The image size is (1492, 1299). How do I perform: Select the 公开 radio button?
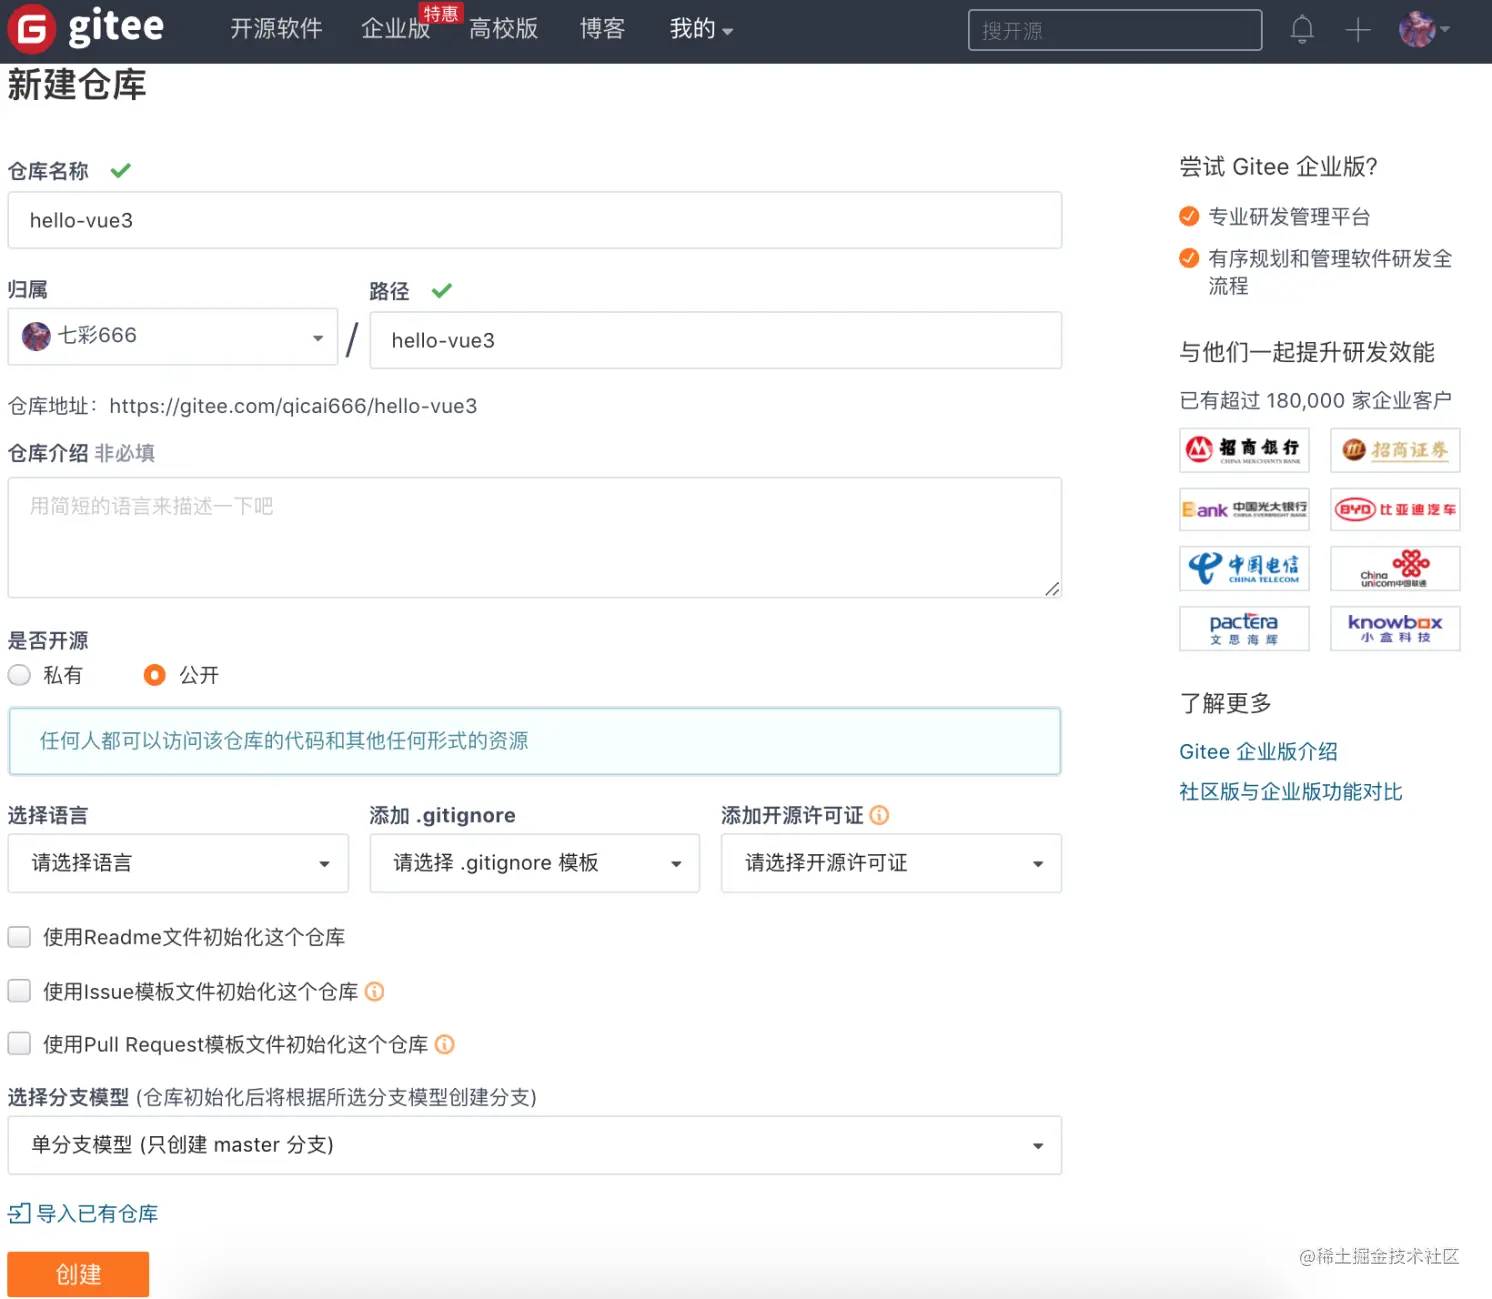point(154,675)
